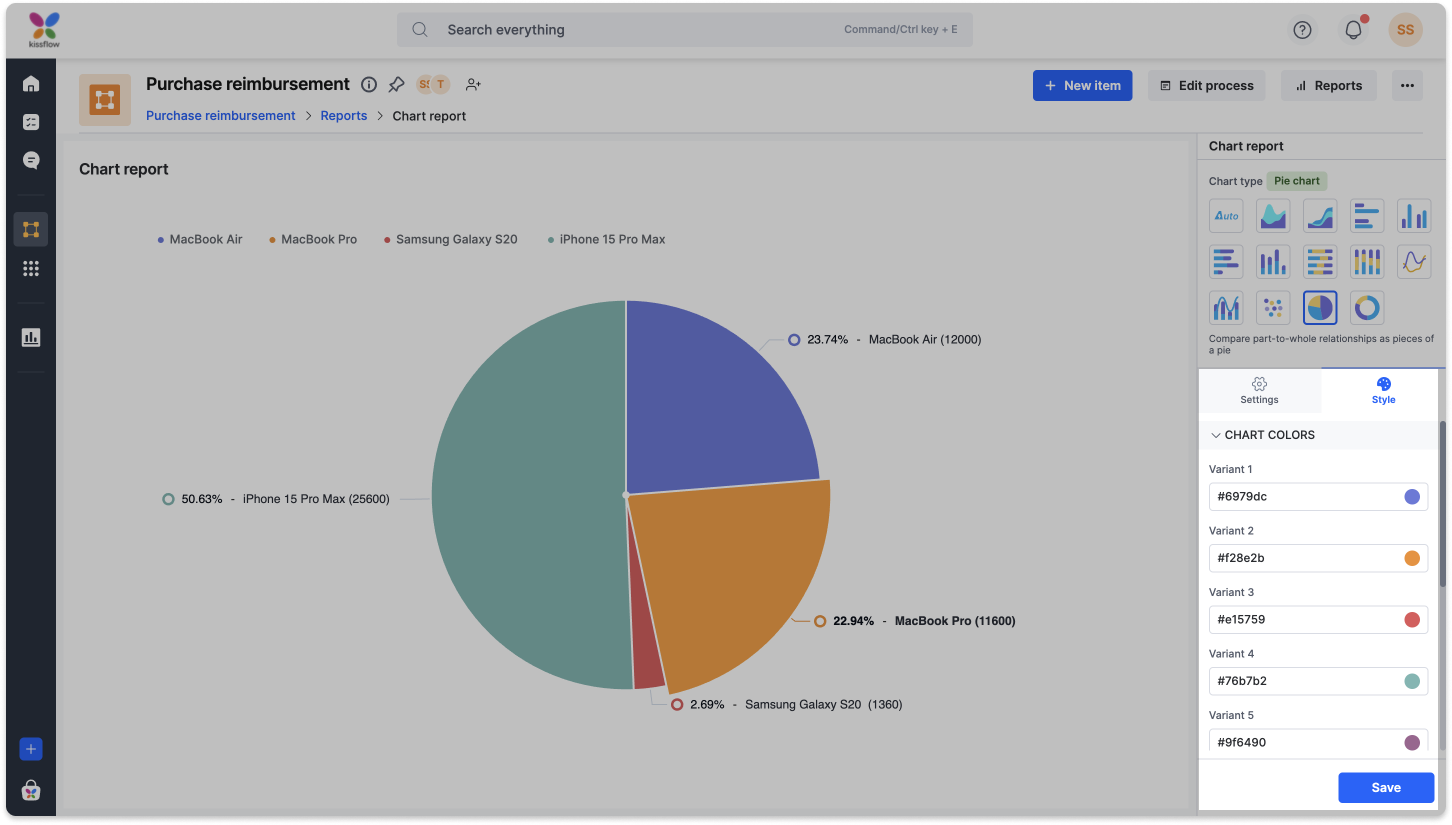Toggle the Samsung Galaxy S20 legend entry
This screenshot has height=825, width=1452.
click(x=451, y=240)
